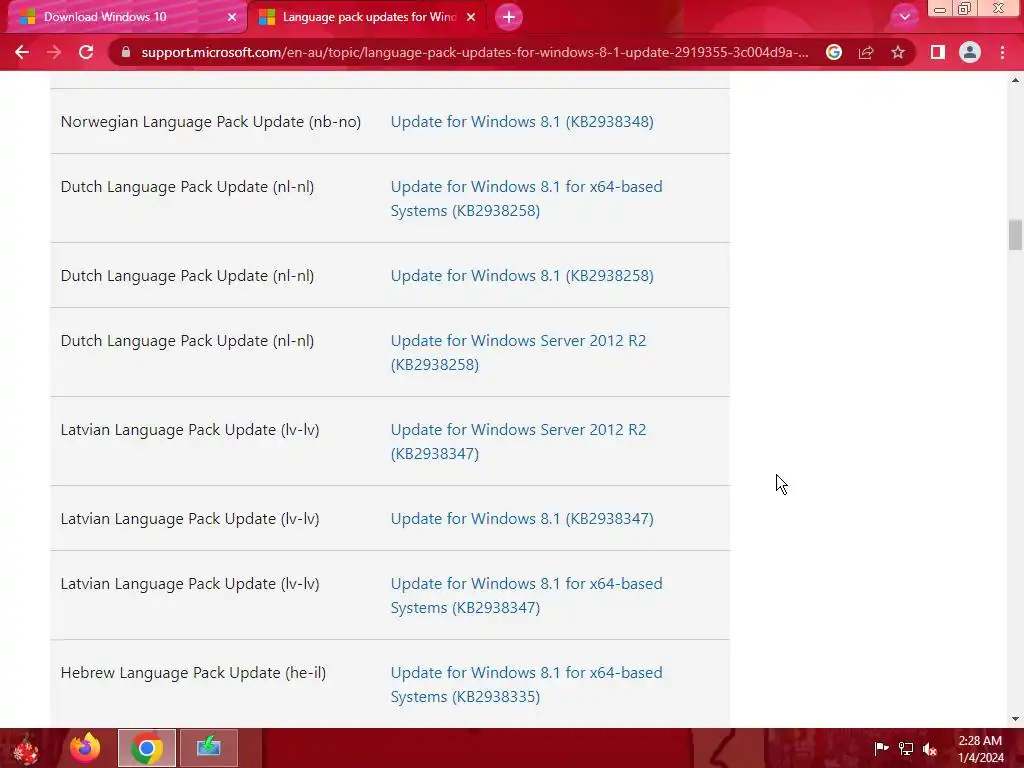Open the taskbar clock showing 2:28 AM
This screenshot has width=1024, height=768.
click(980, 748)
